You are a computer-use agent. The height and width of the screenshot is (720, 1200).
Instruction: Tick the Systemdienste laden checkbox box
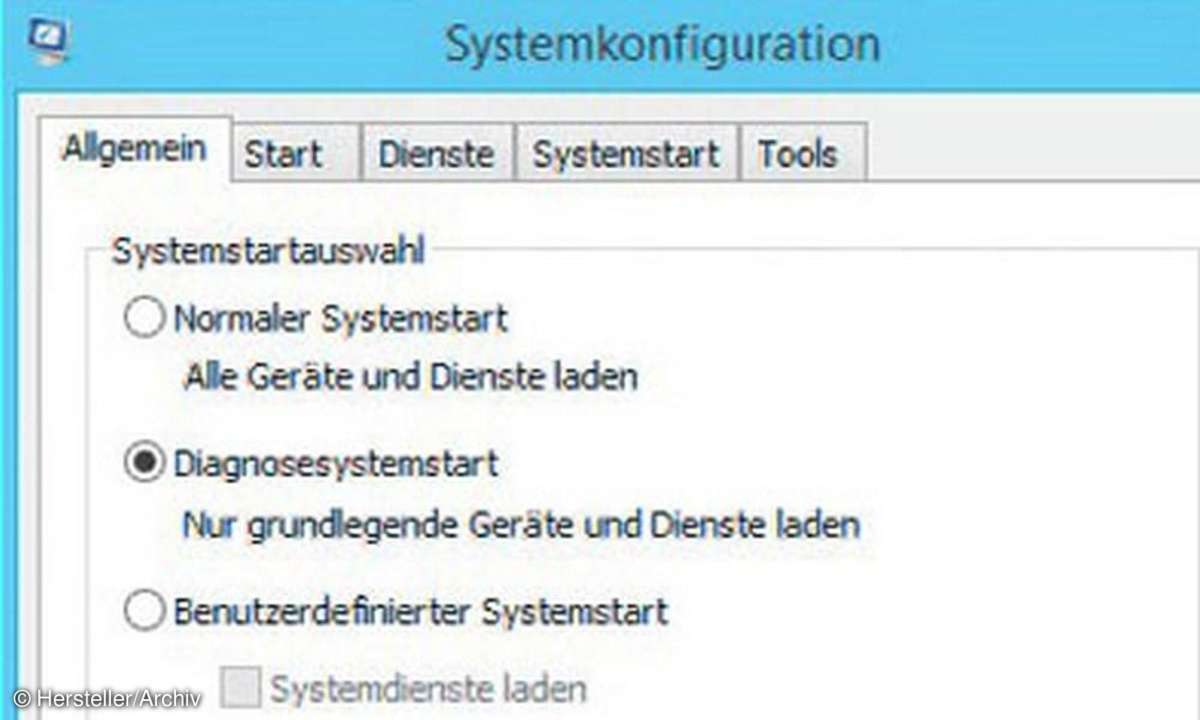click(241, 688)
